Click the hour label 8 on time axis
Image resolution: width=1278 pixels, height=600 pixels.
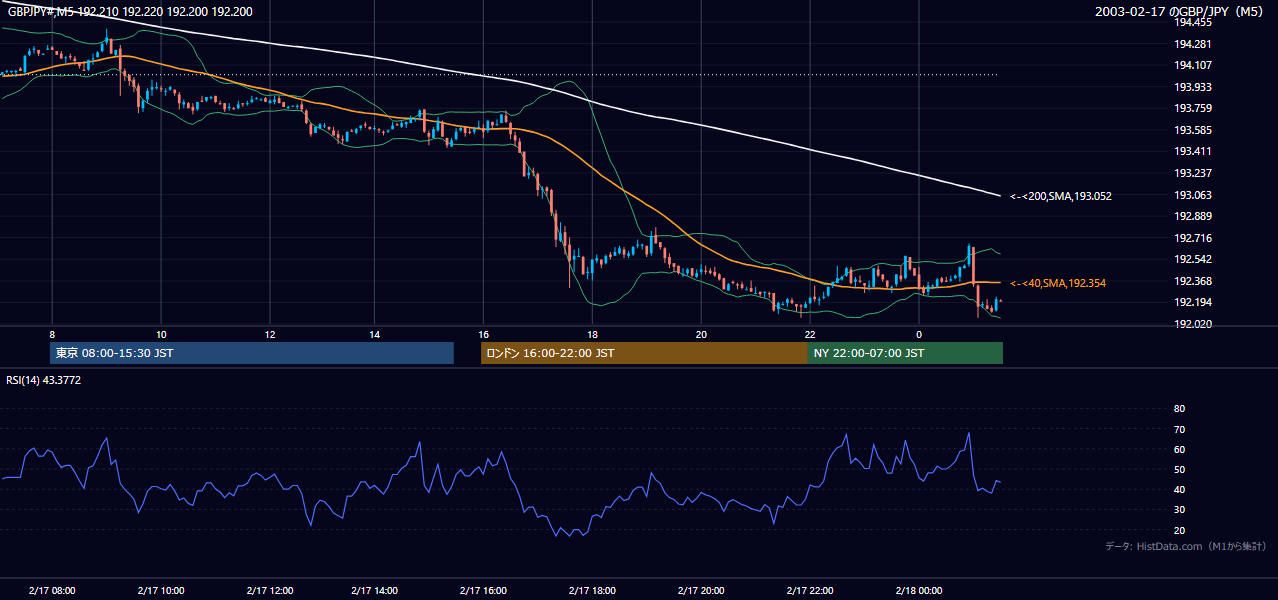[x=52, y=334]
